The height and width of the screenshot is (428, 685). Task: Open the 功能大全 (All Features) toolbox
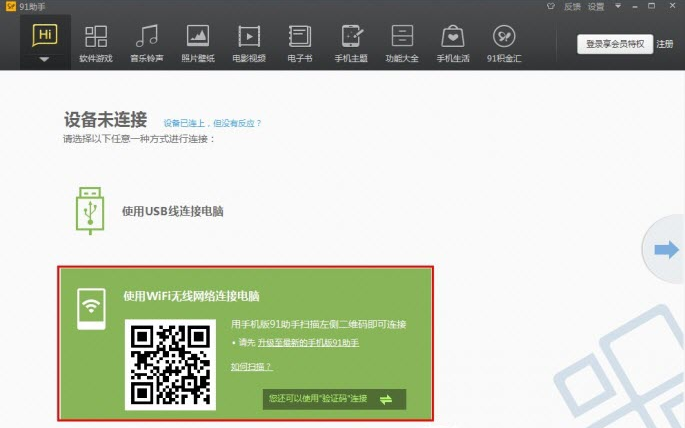[x=402, y=43]
